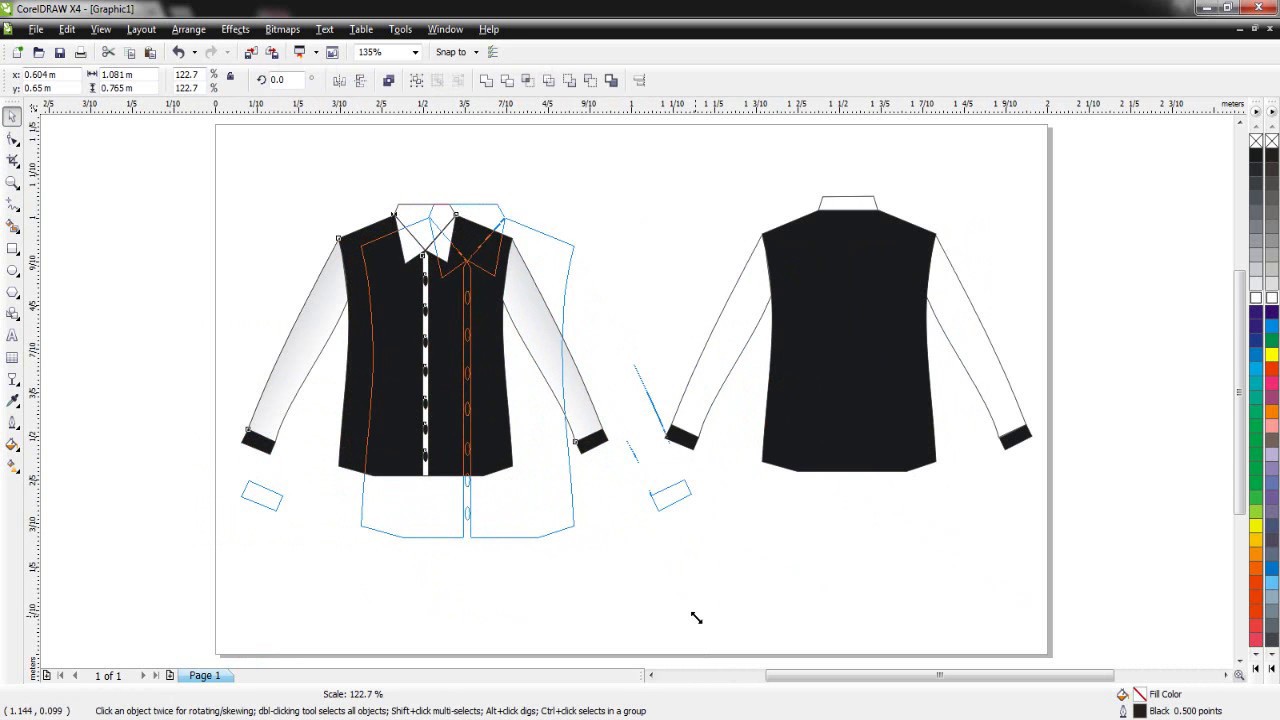Click the Open file icon
This screenshot has width=1280, height=720.
[38, 52]
